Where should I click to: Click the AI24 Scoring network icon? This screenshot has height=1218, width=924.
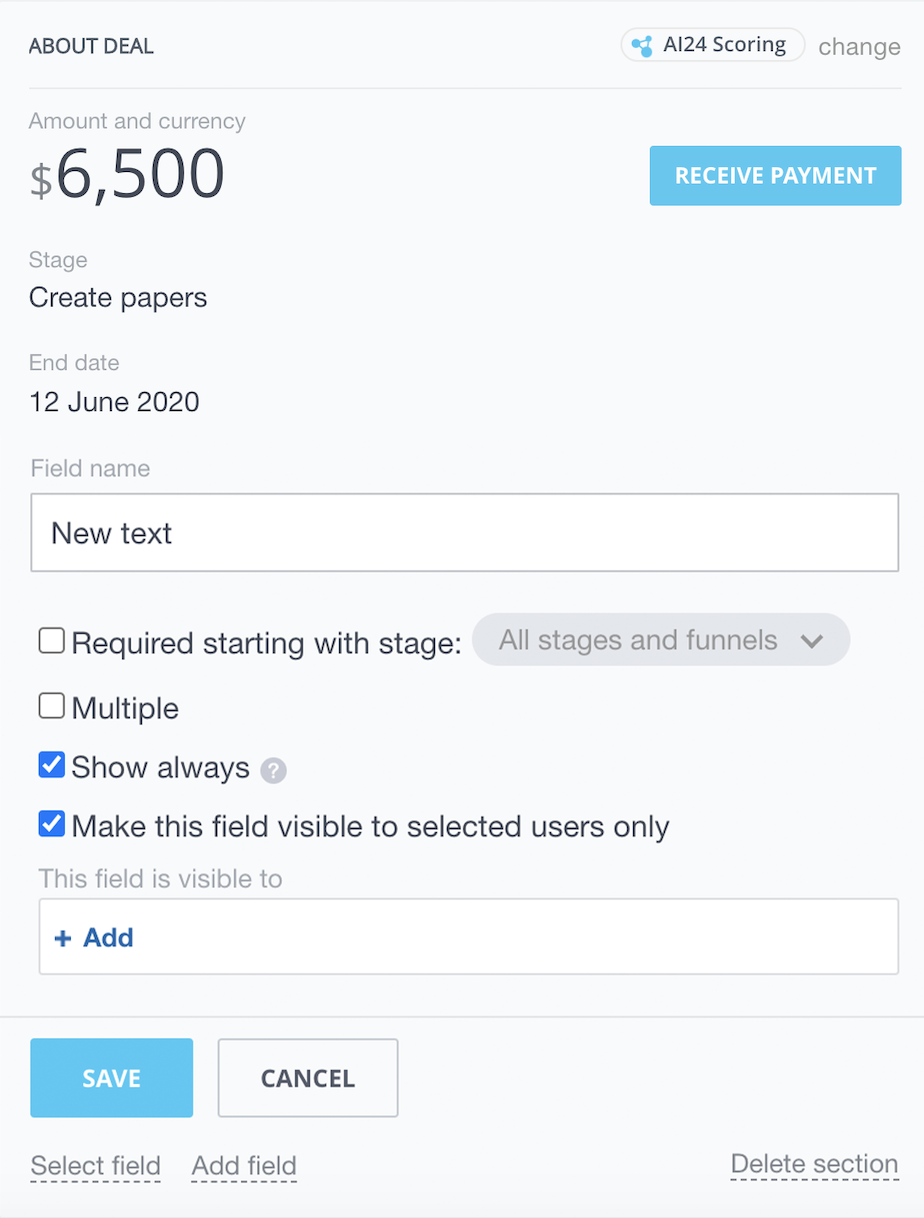(x=642, y=46)
